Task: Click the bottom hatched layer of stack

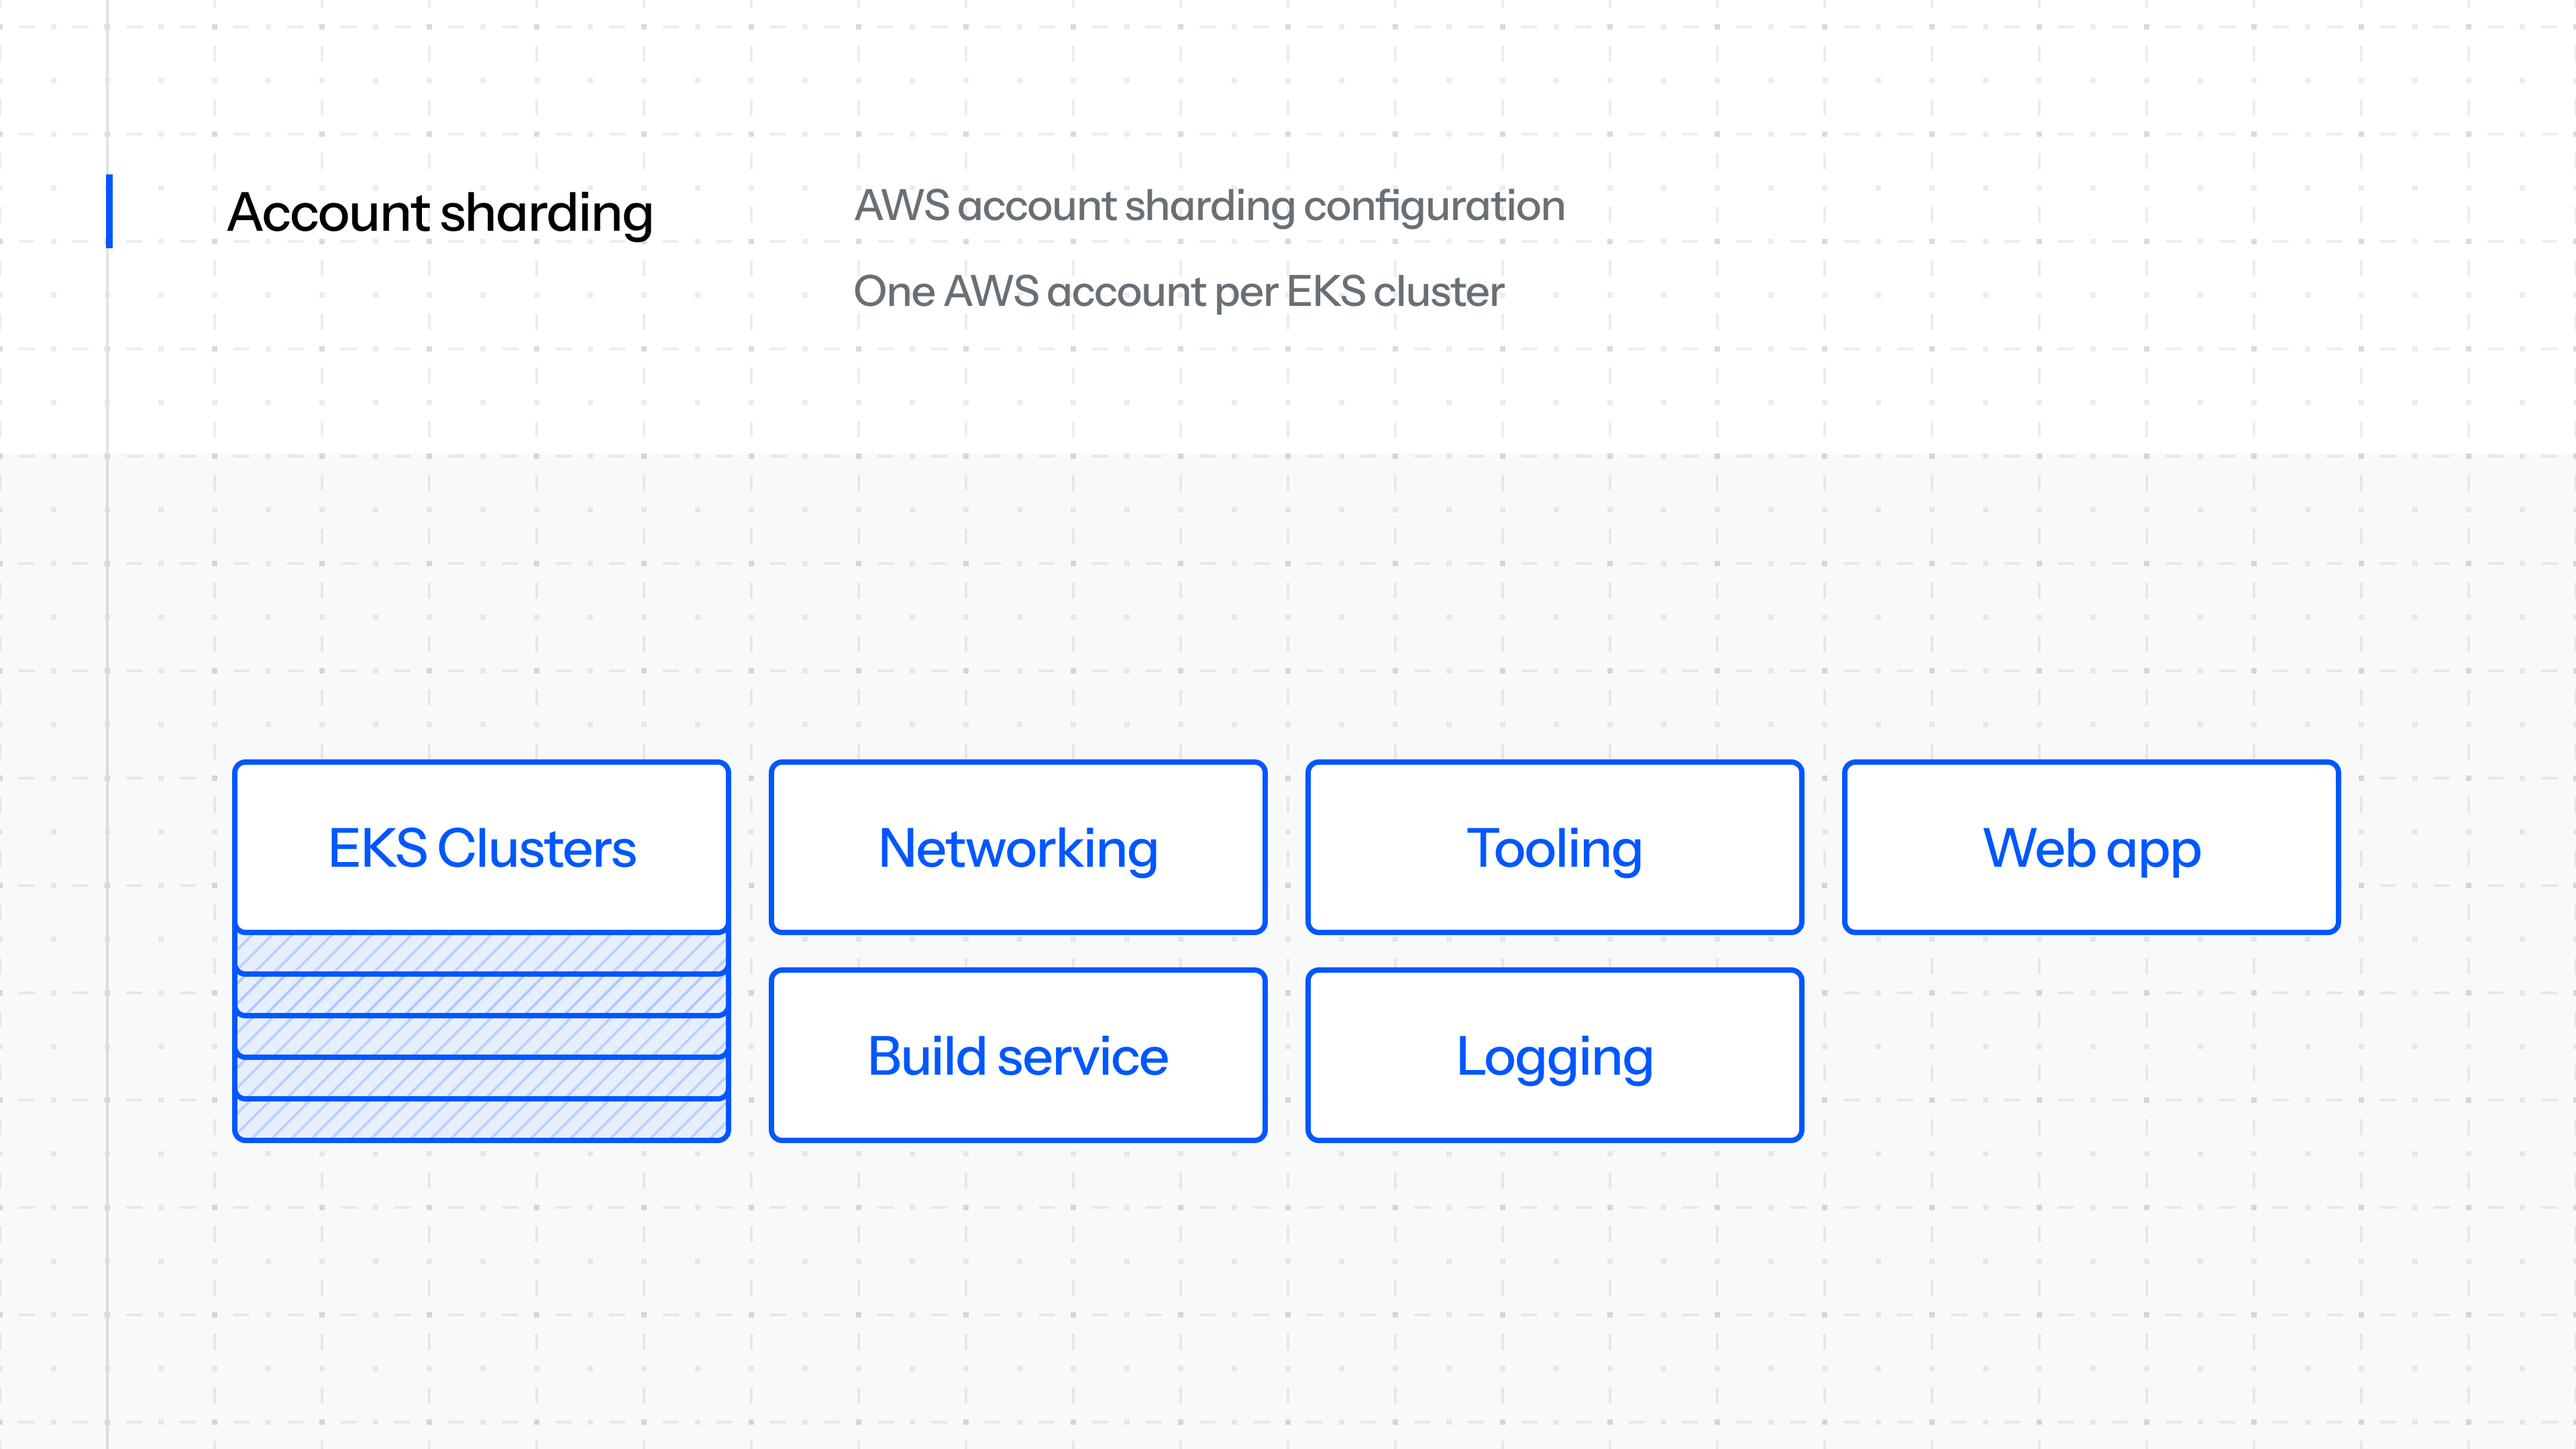Action: [481, 1120]
